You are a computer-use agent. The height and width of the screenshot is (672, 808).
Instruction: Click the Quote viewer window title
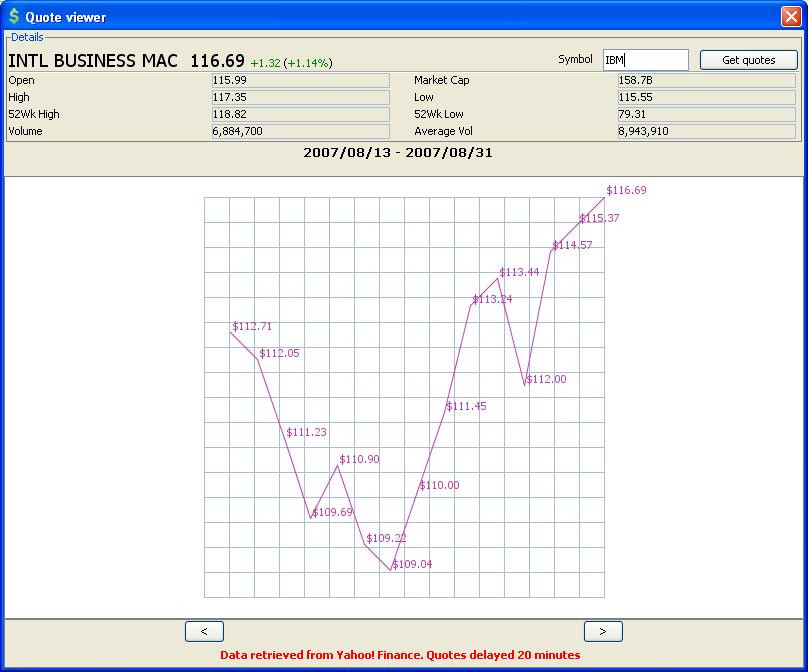tap(65, 18)
